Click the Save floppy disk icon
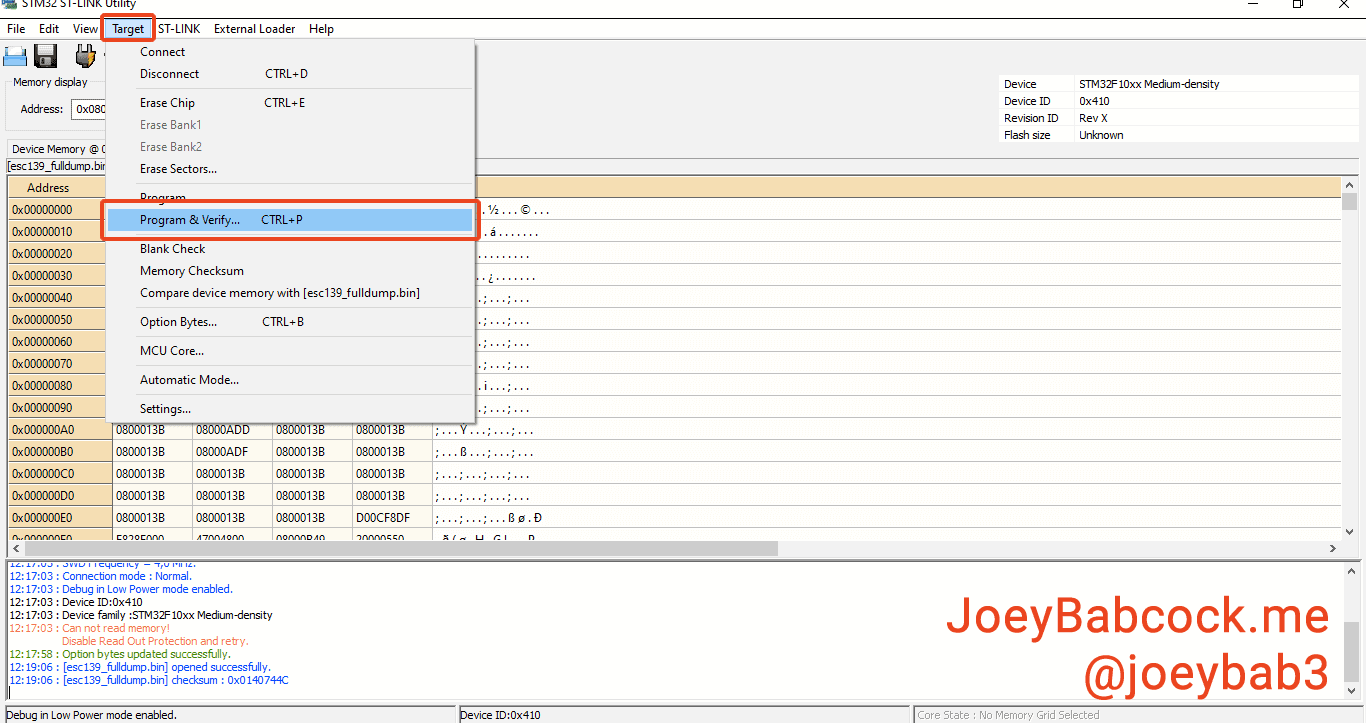Image resolution: width=1366 pixels, height=723 pixels. coord(46,56)
